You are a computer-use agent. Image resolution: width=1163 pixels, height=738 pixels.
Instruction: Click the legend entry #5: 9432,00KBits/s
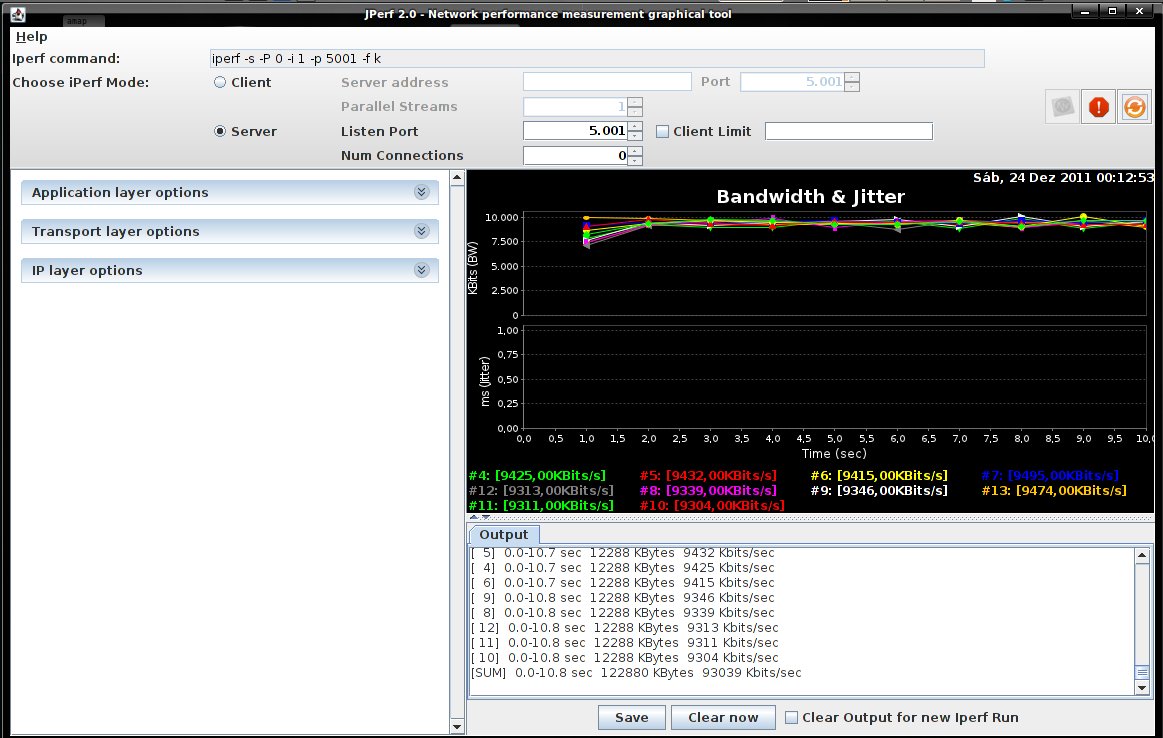tap(708, 475)
